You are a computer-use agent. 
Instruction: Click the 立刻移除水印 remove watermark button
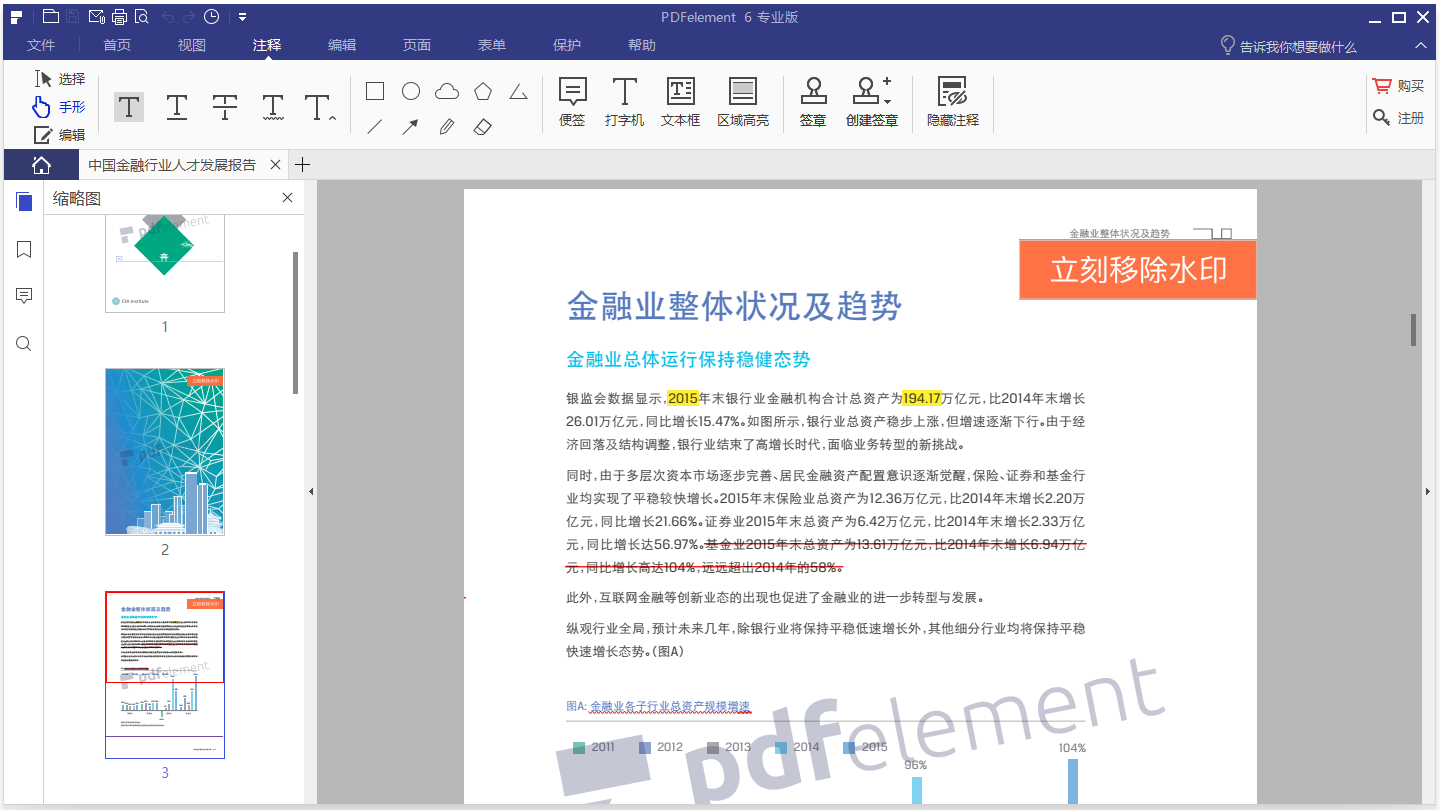(1138, 270)
